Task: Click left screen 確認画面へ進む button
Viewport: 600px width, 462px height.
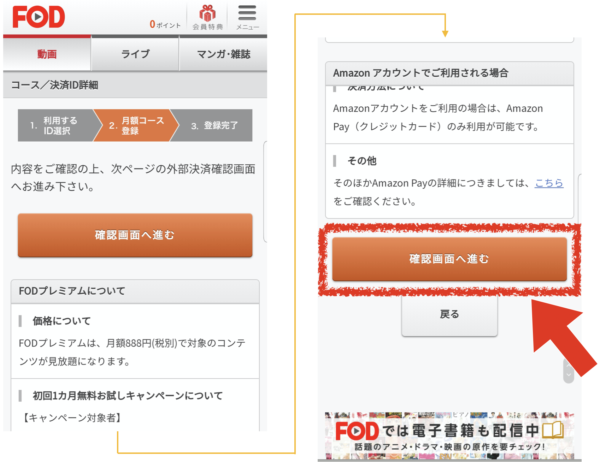Action: [x=135, y=235]
